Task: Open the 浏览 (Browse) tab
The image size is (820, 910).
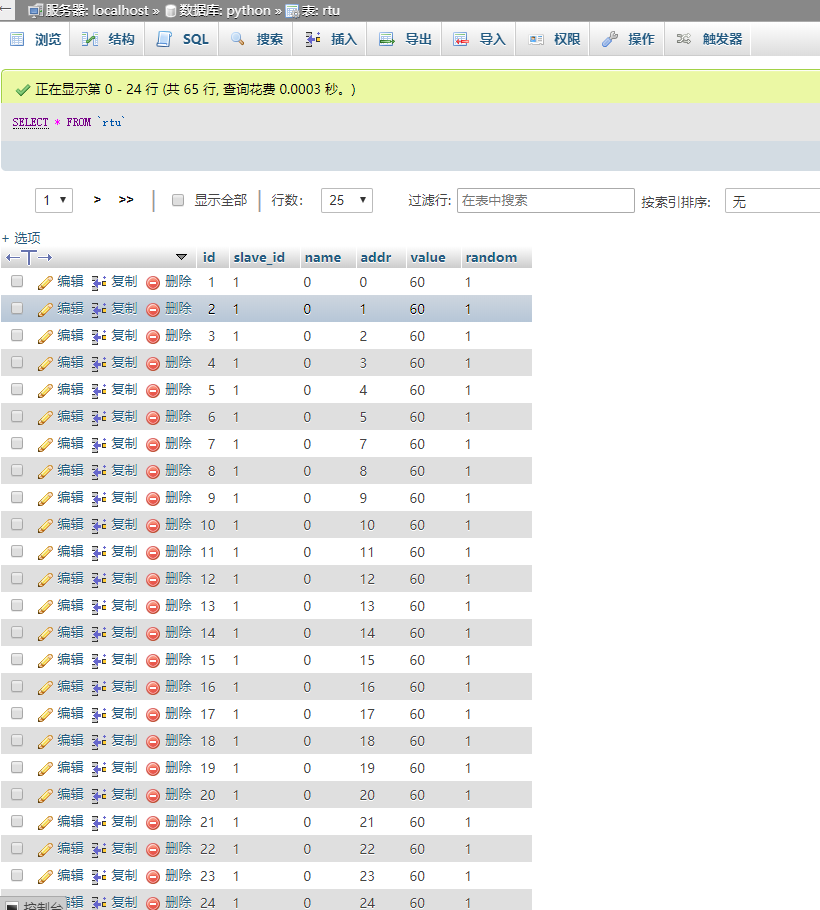Action: click(35, 39)
